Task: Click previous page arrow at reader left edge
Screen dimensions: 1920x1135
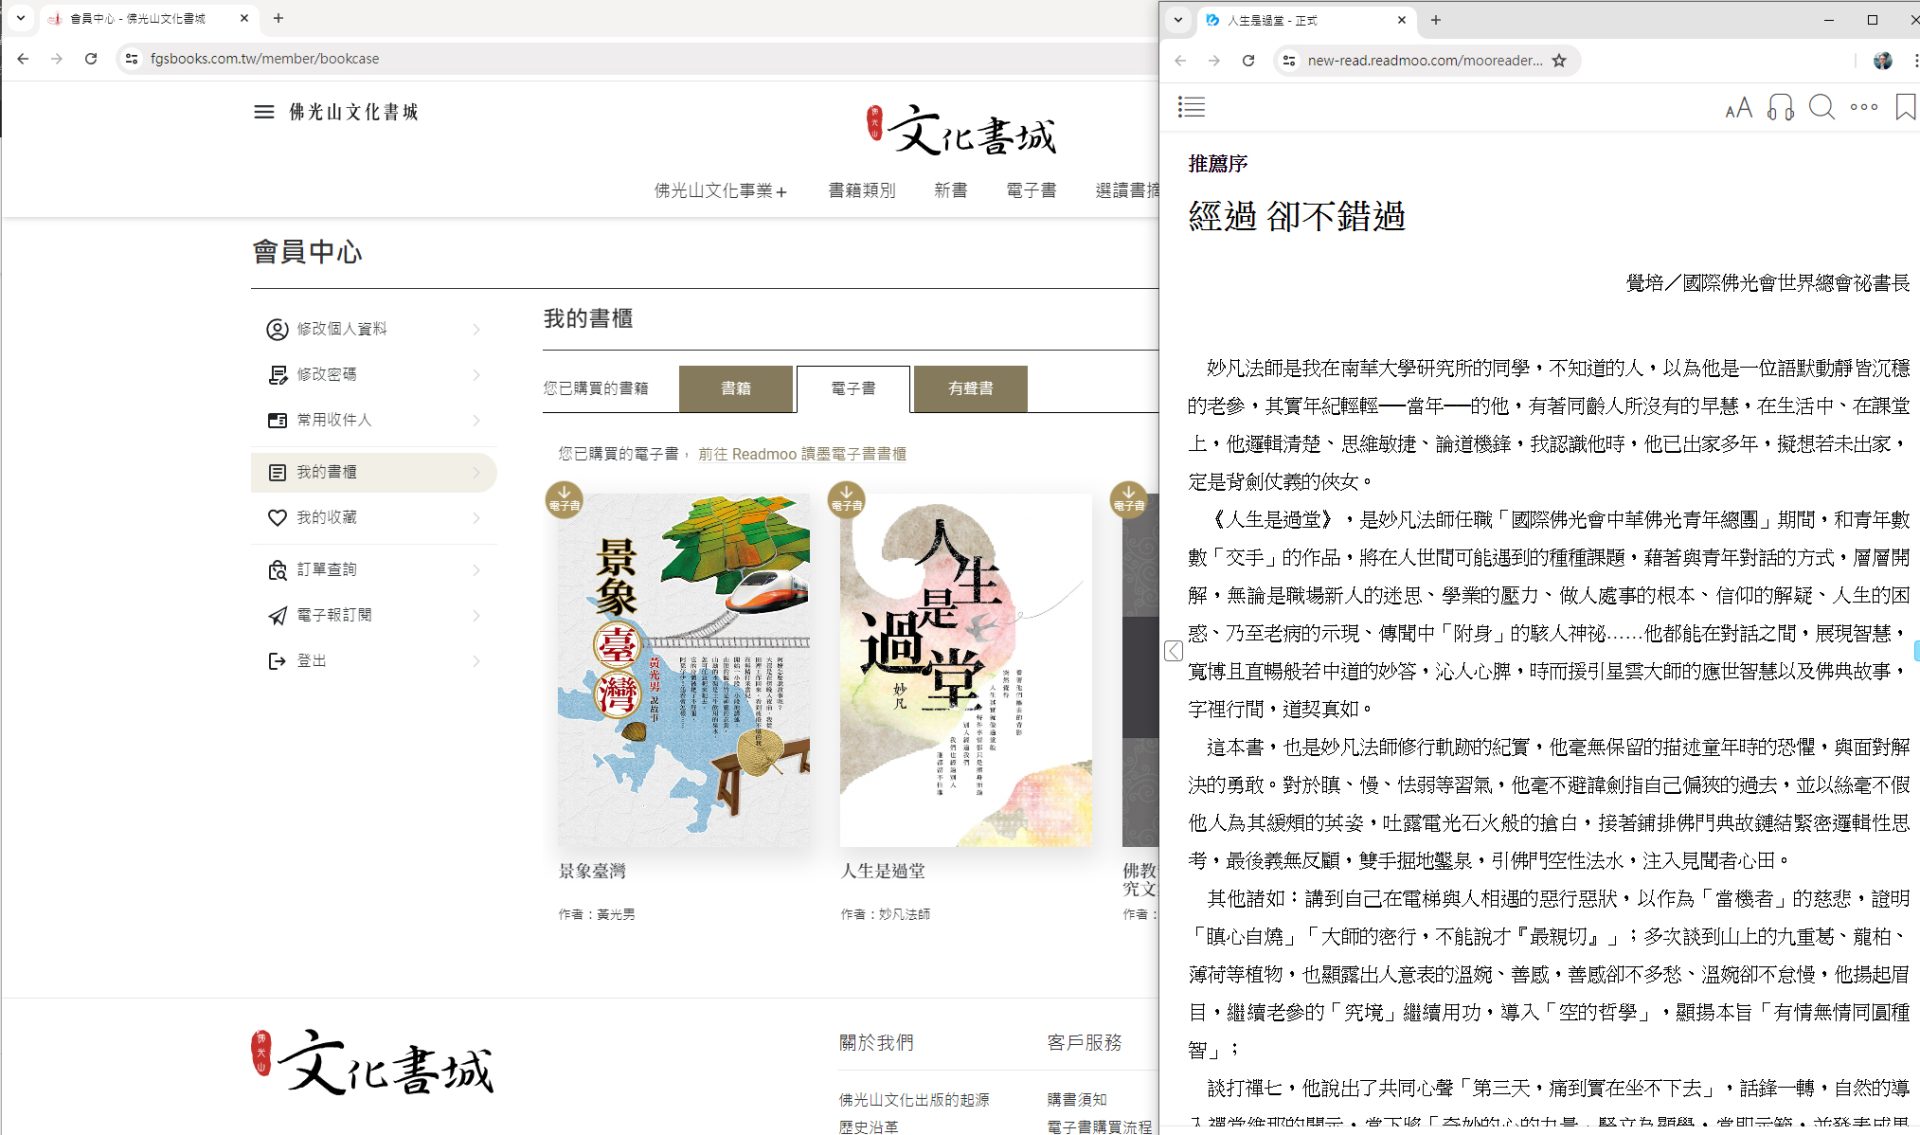Action: coord(1174,651)
